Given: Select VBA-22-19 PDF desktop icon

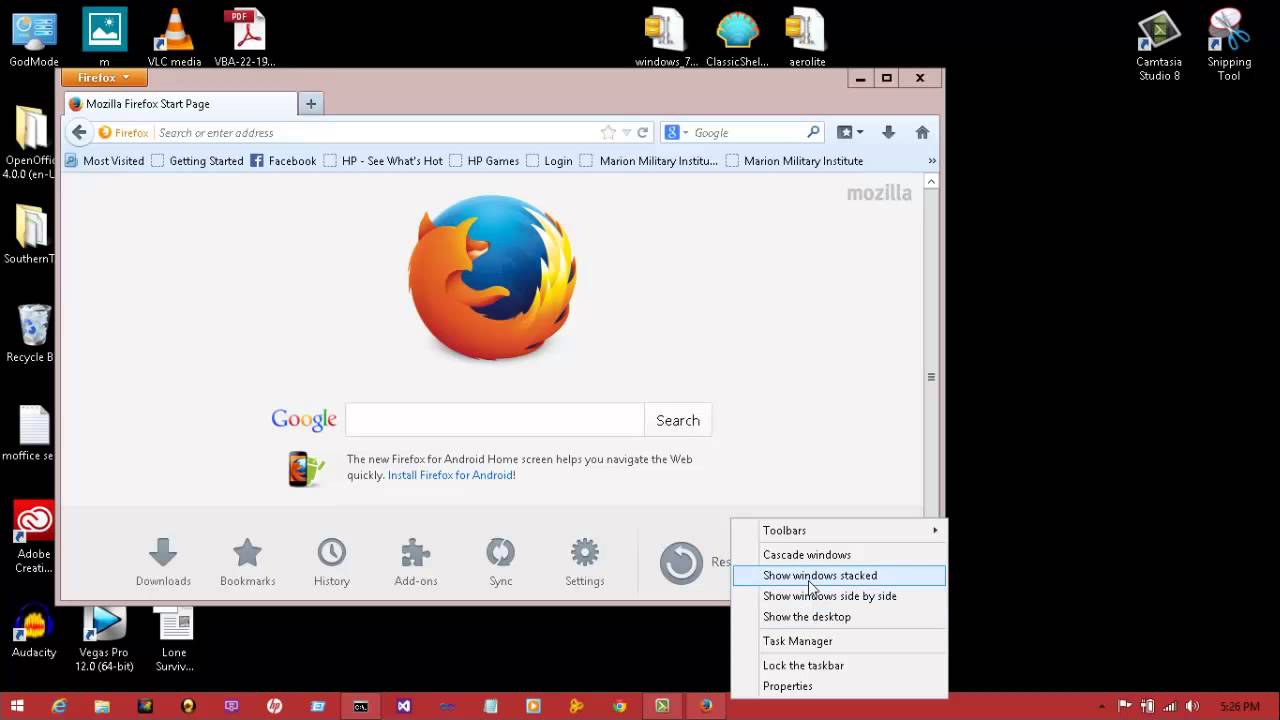Looking at the screenshot, I should (x=245, y=38).
